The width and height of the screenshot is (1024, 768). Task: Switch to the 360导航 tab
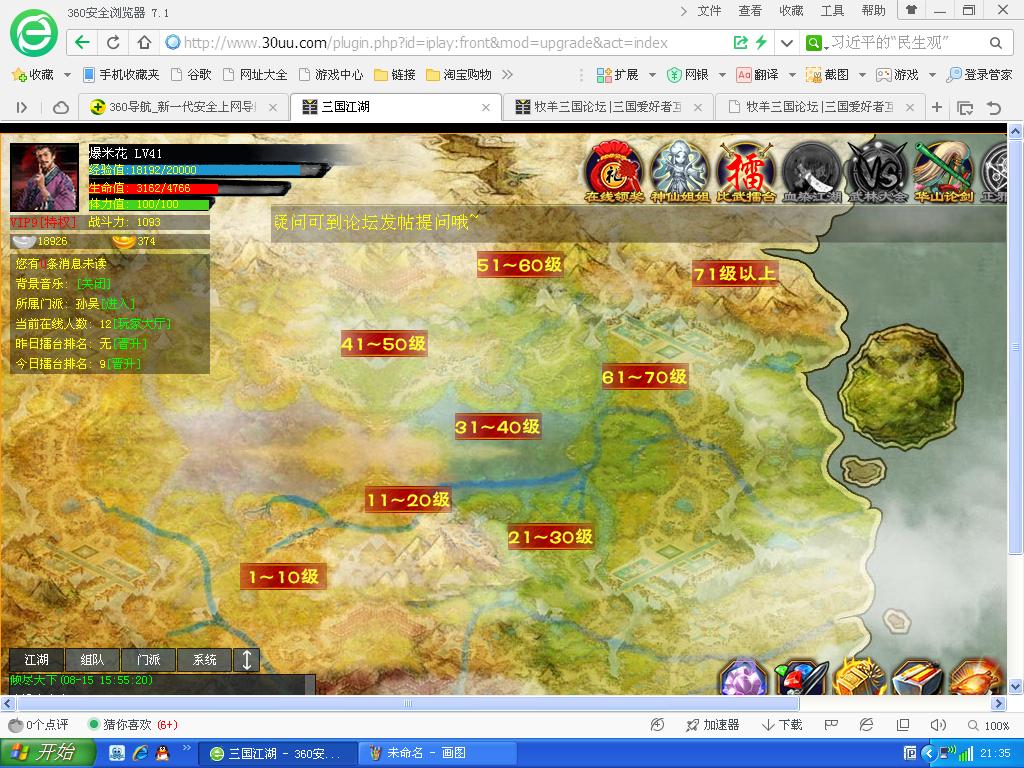182,107
